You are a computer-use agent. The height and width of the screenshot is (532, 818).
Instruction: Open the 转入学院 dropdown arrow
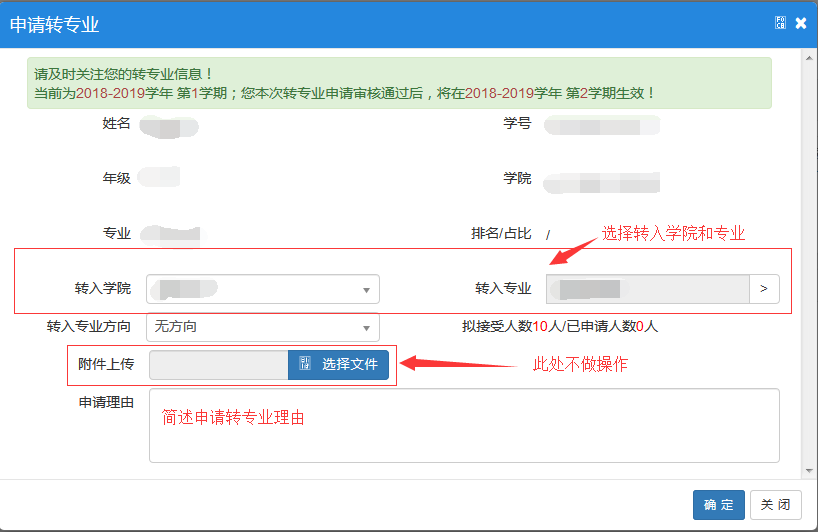[366, 290]
